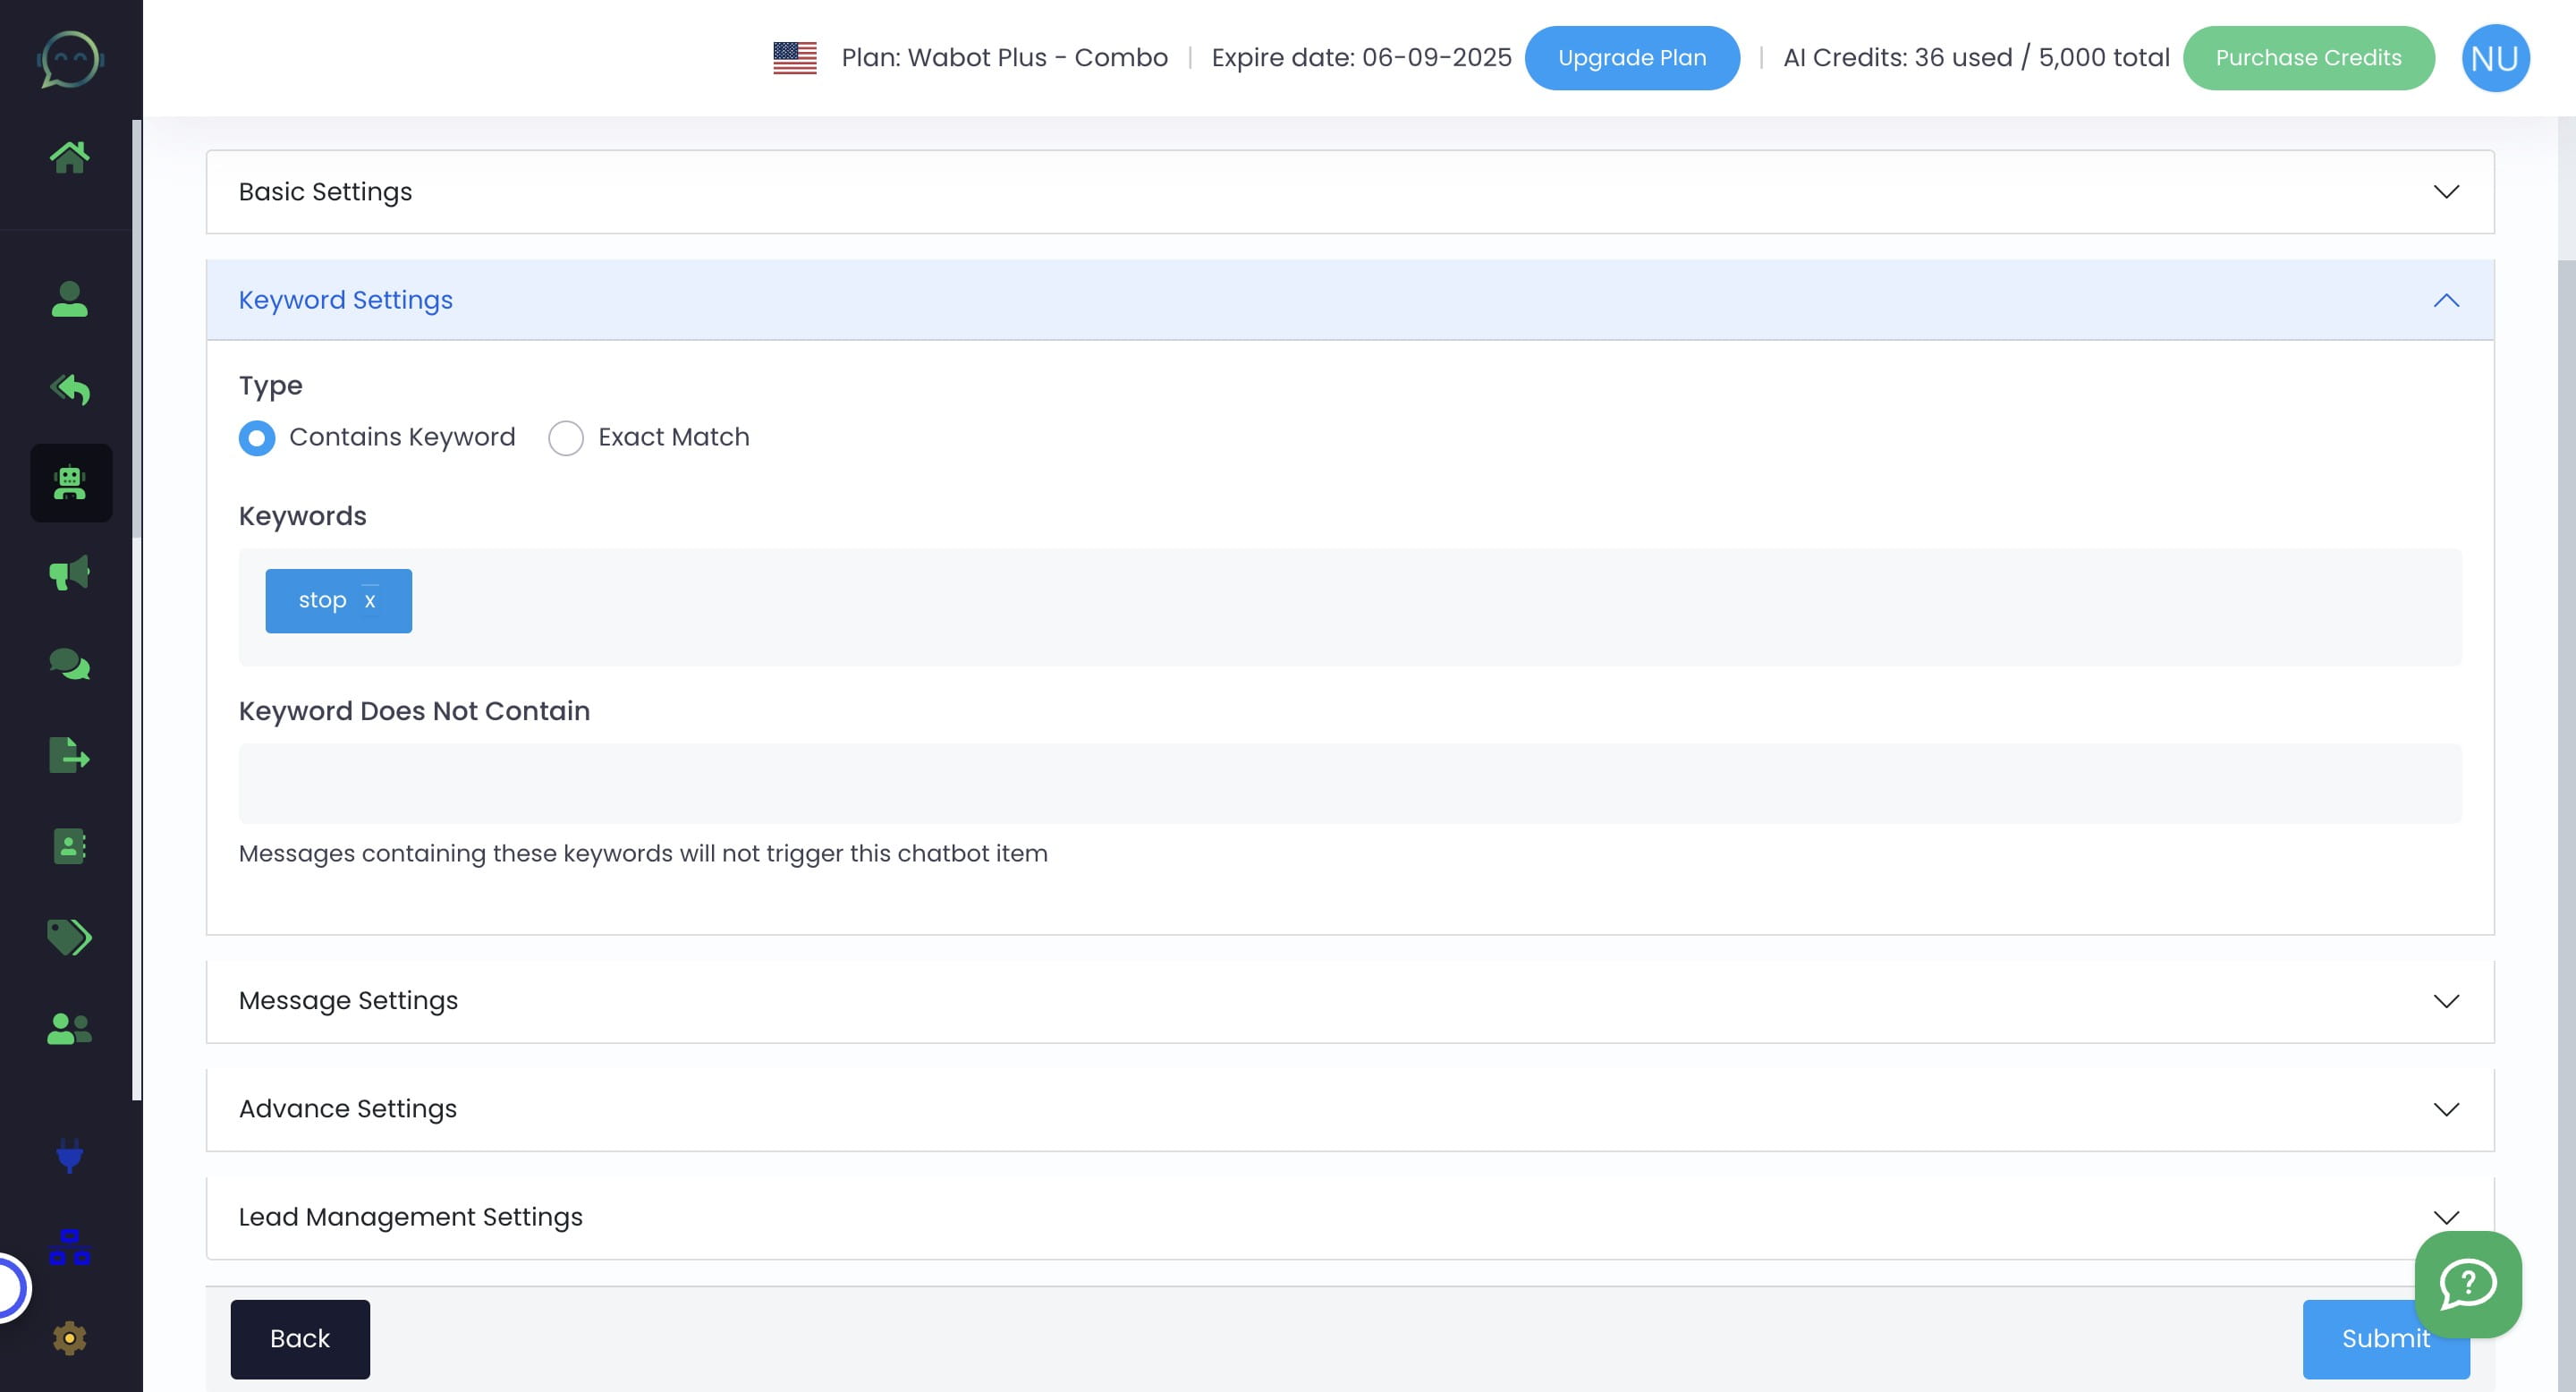Select the Contains Keyword radio button
Screen dimensions: 2576x1392
[256, 437]
